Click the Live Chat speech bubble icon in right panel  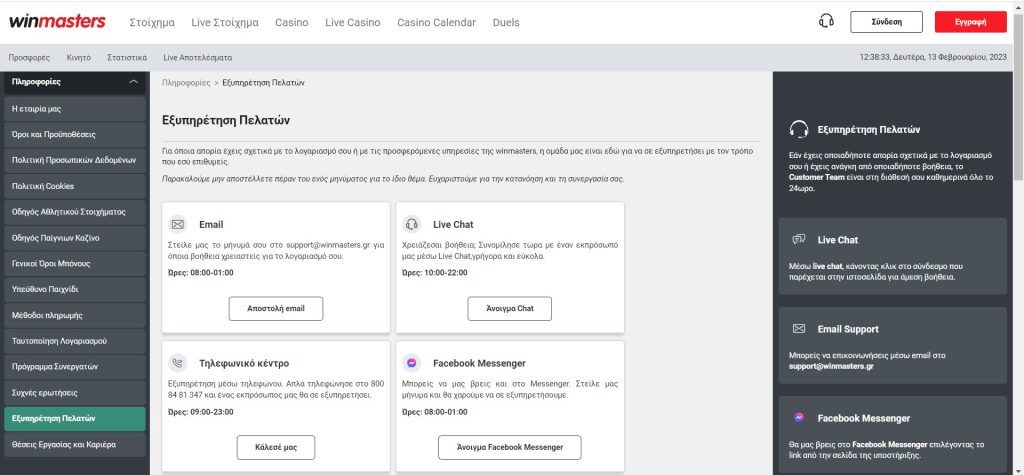[x=799, y=240]
